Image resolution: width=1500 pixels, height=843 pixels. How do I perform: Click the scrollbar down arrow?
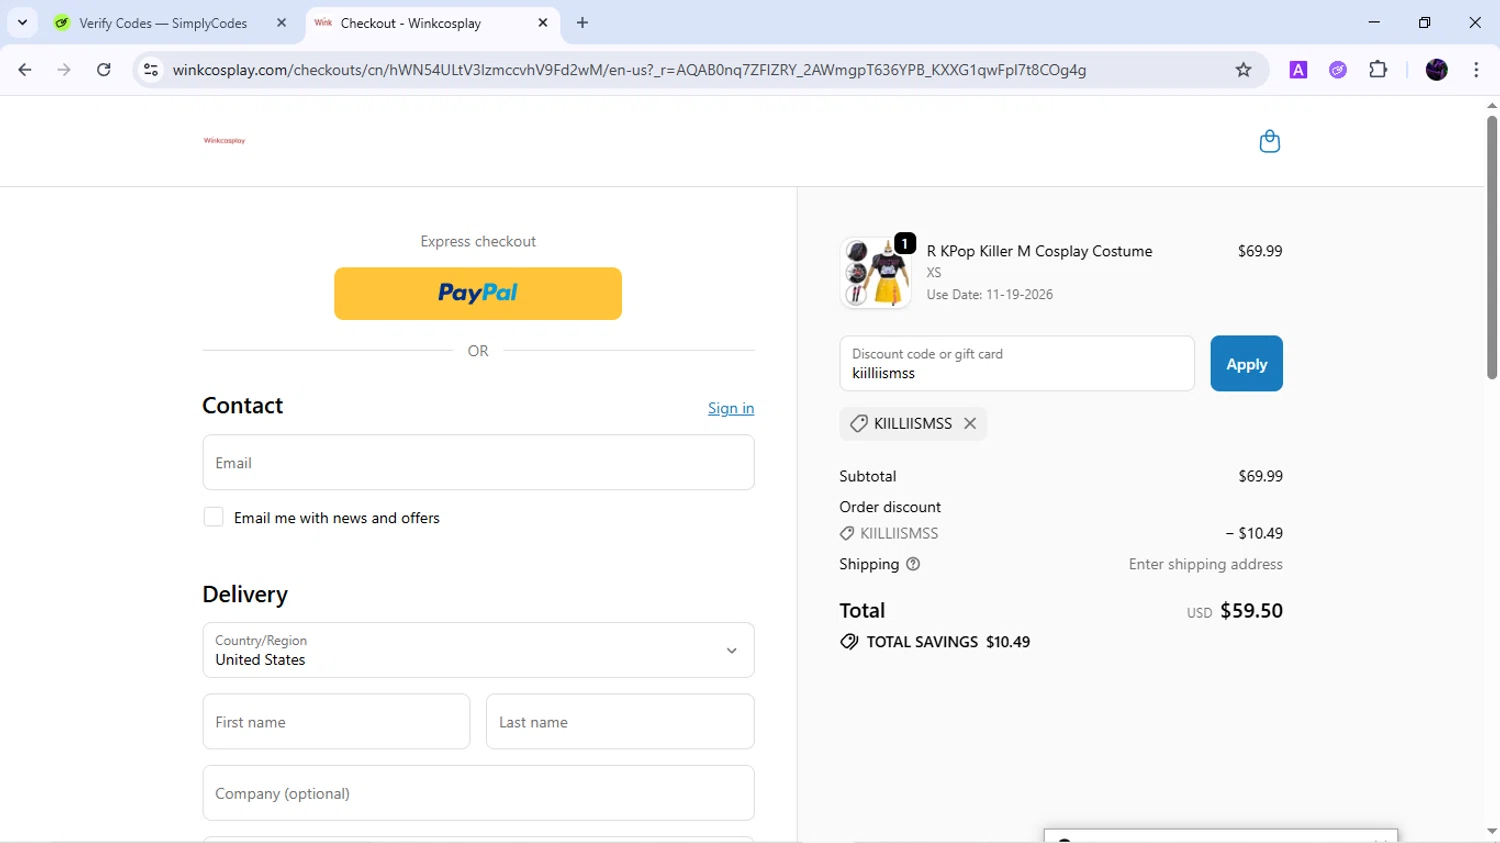click(x=1491, y=831)
